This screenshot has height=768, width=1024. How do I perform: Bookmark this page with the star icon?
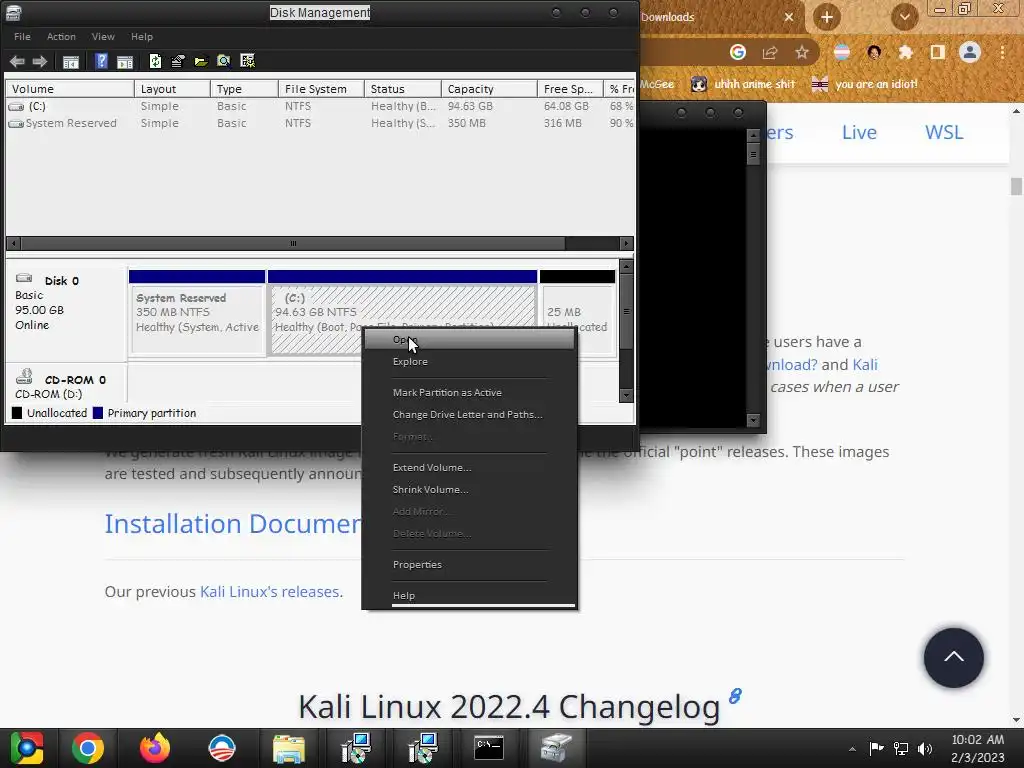click(x=802, y=52)
